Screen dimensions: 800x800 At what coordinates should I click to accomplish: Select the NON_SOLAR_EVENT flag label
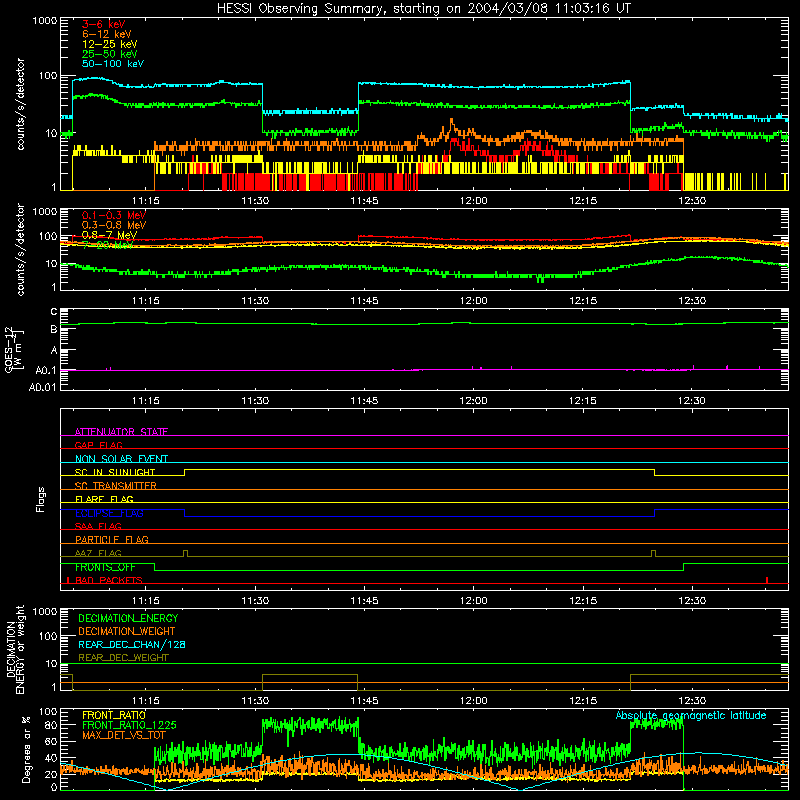click(121, 459)
